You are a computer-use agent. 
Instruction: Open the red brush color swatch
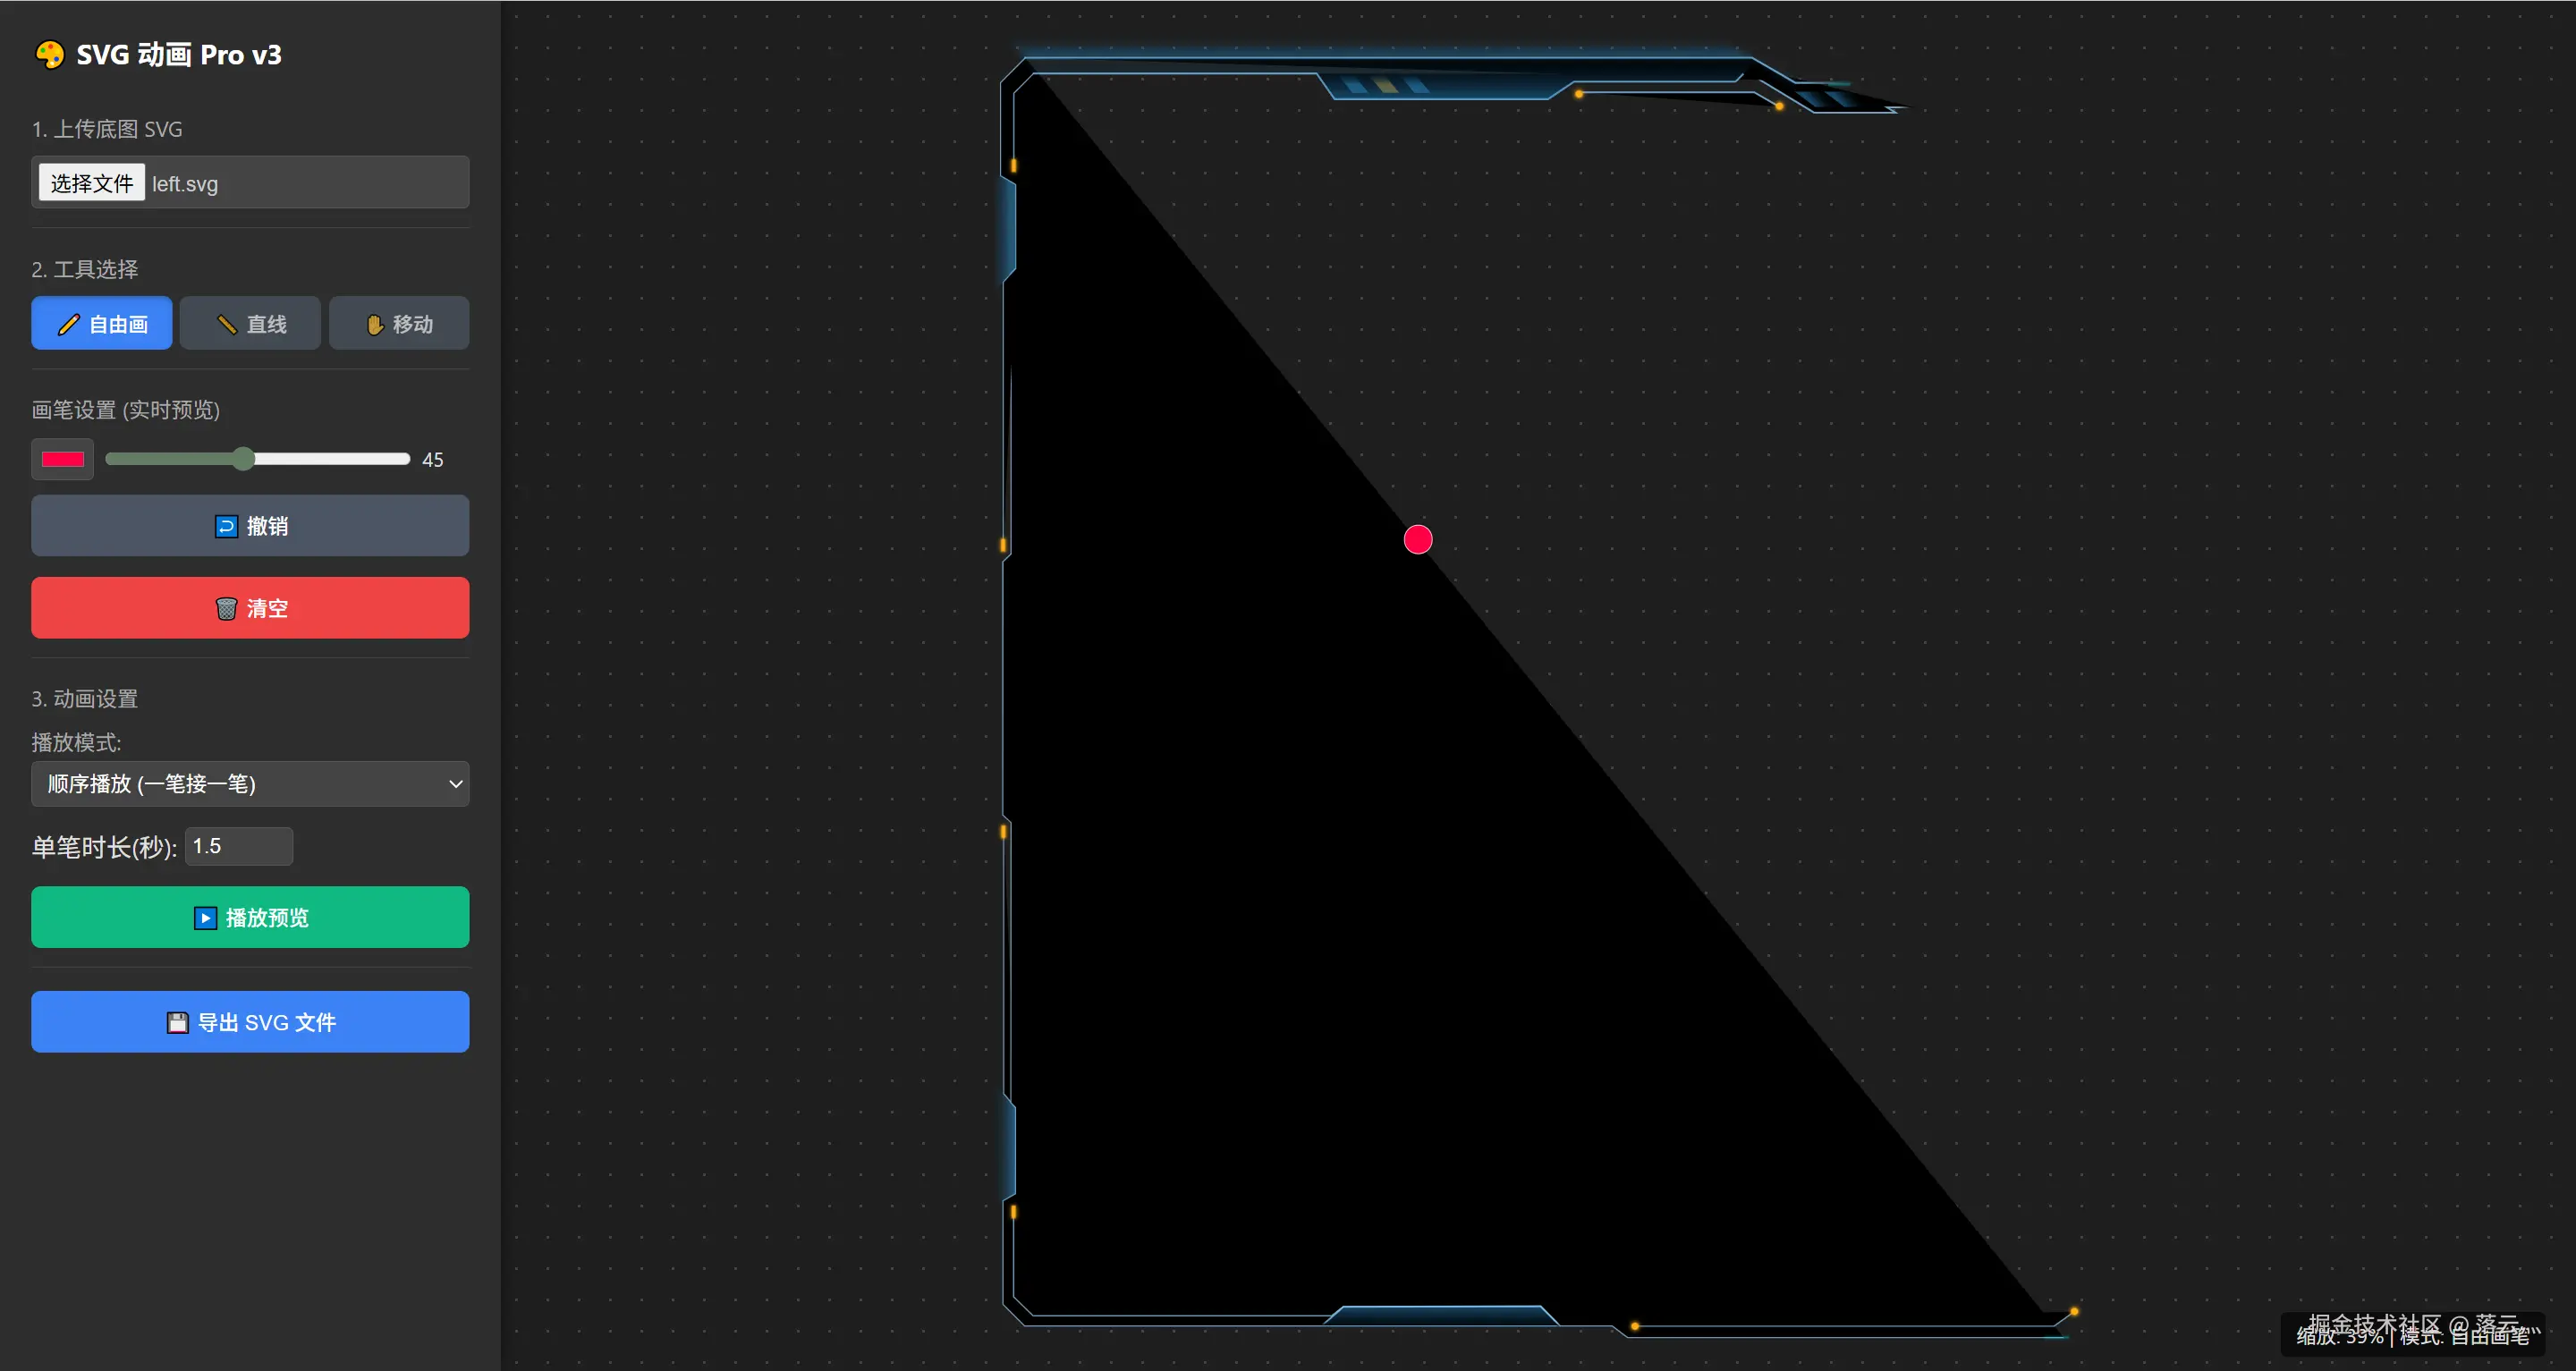(x=62, y=459)
